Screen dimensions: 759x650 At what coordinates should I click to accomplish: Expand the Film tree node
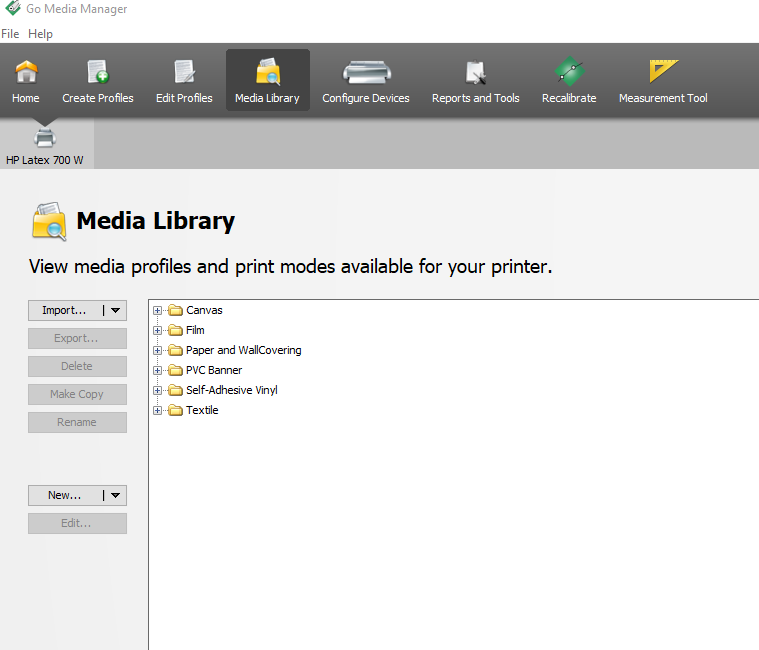pos(157,330)
